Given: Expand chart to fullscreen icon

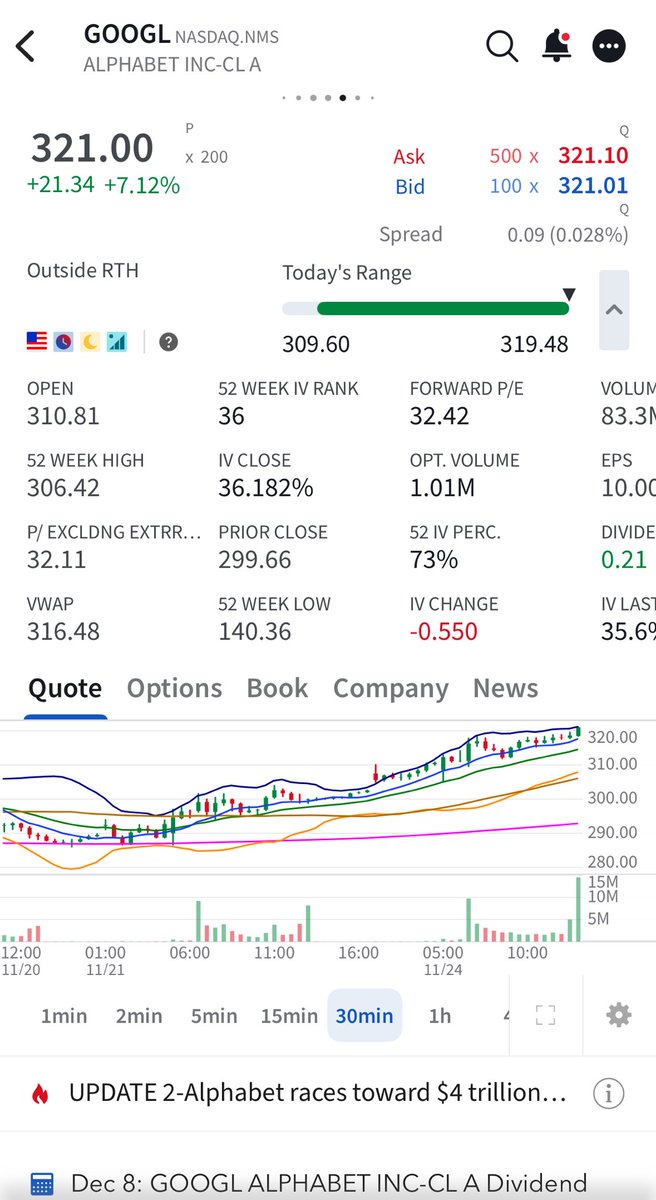Looking at the screenshot, I should (x=545, y=1015).
